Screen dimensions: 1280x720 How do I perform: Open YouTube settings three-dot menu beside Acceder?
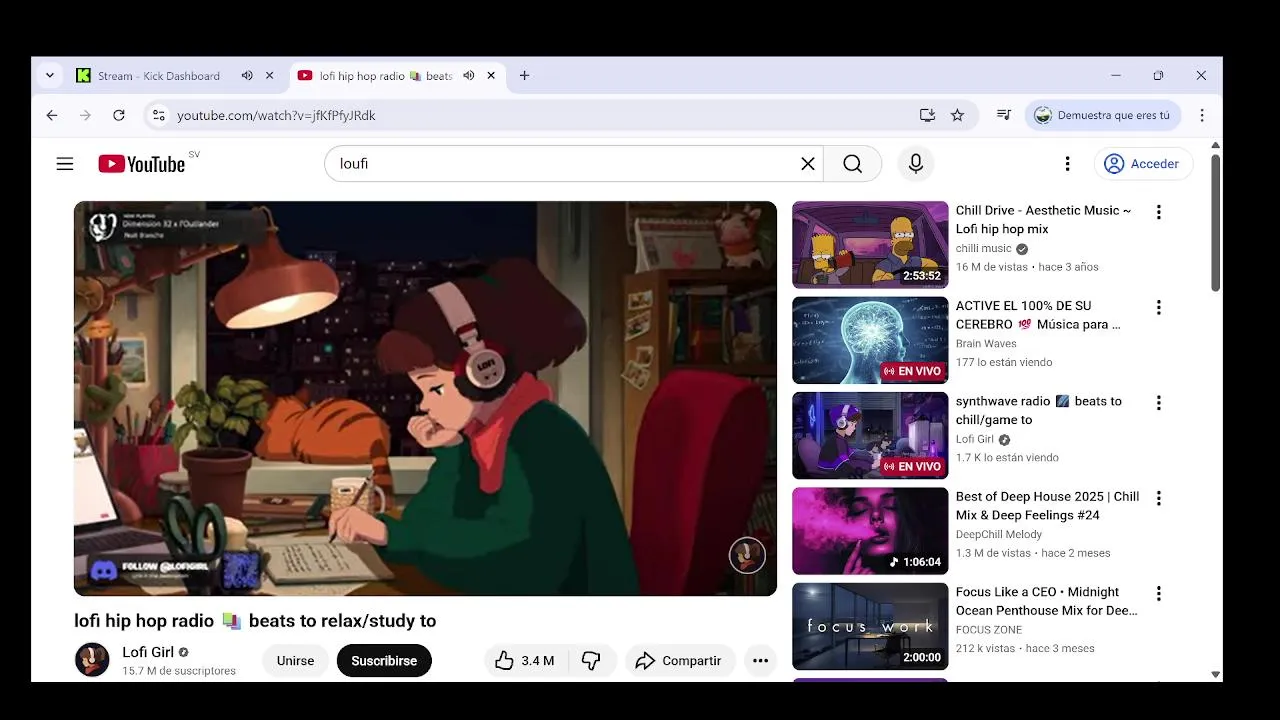click(x=1067, y=164)
